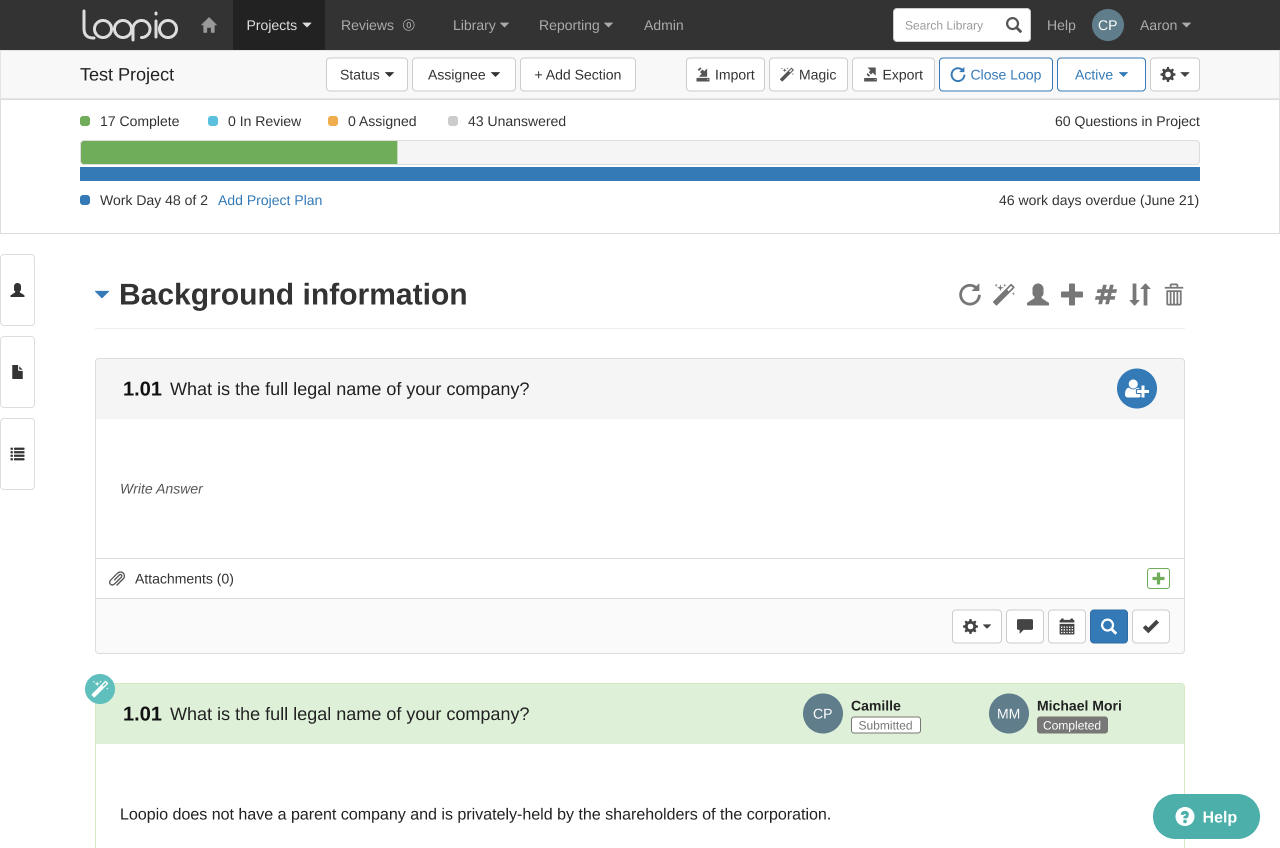Add a question with the section plus icon
The height and width of the screenshot is (848, 1280).
coord(1072,294)
